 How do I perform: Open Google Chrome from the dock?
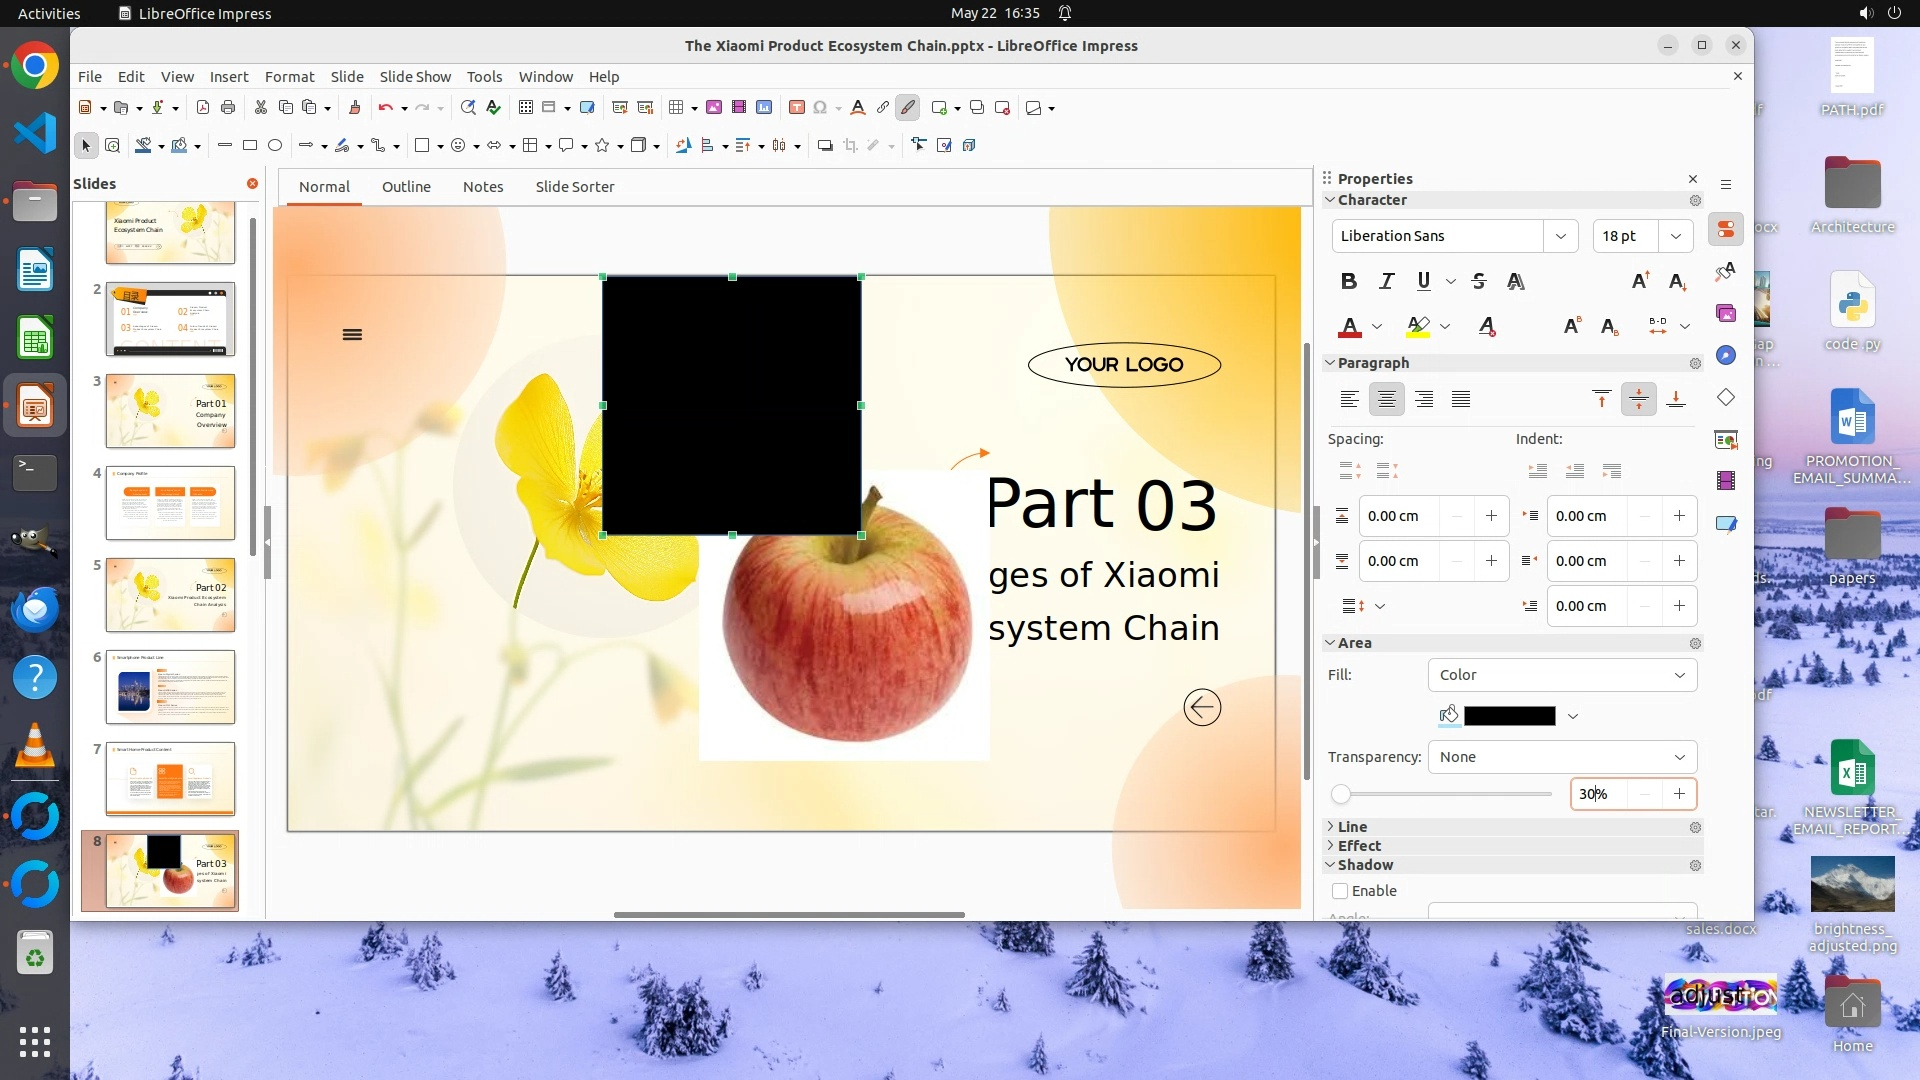coord(35,66)
